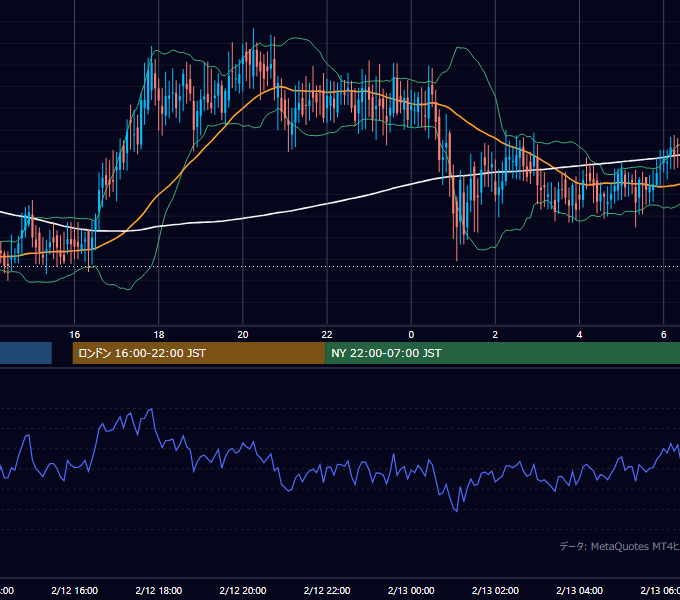Click the 0 hour label on price chart axis
Screen dimensions: 680x600
tap(411, 335)
